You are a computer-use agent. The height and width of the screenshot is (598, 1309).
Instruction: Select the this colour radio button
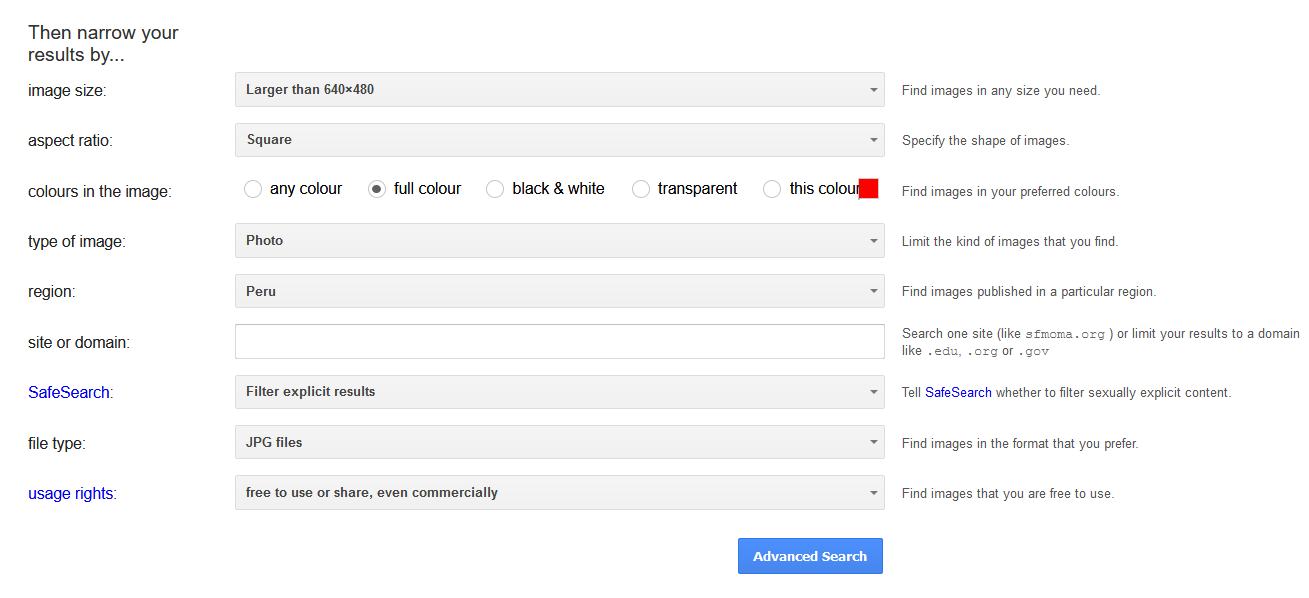[772, 189]
